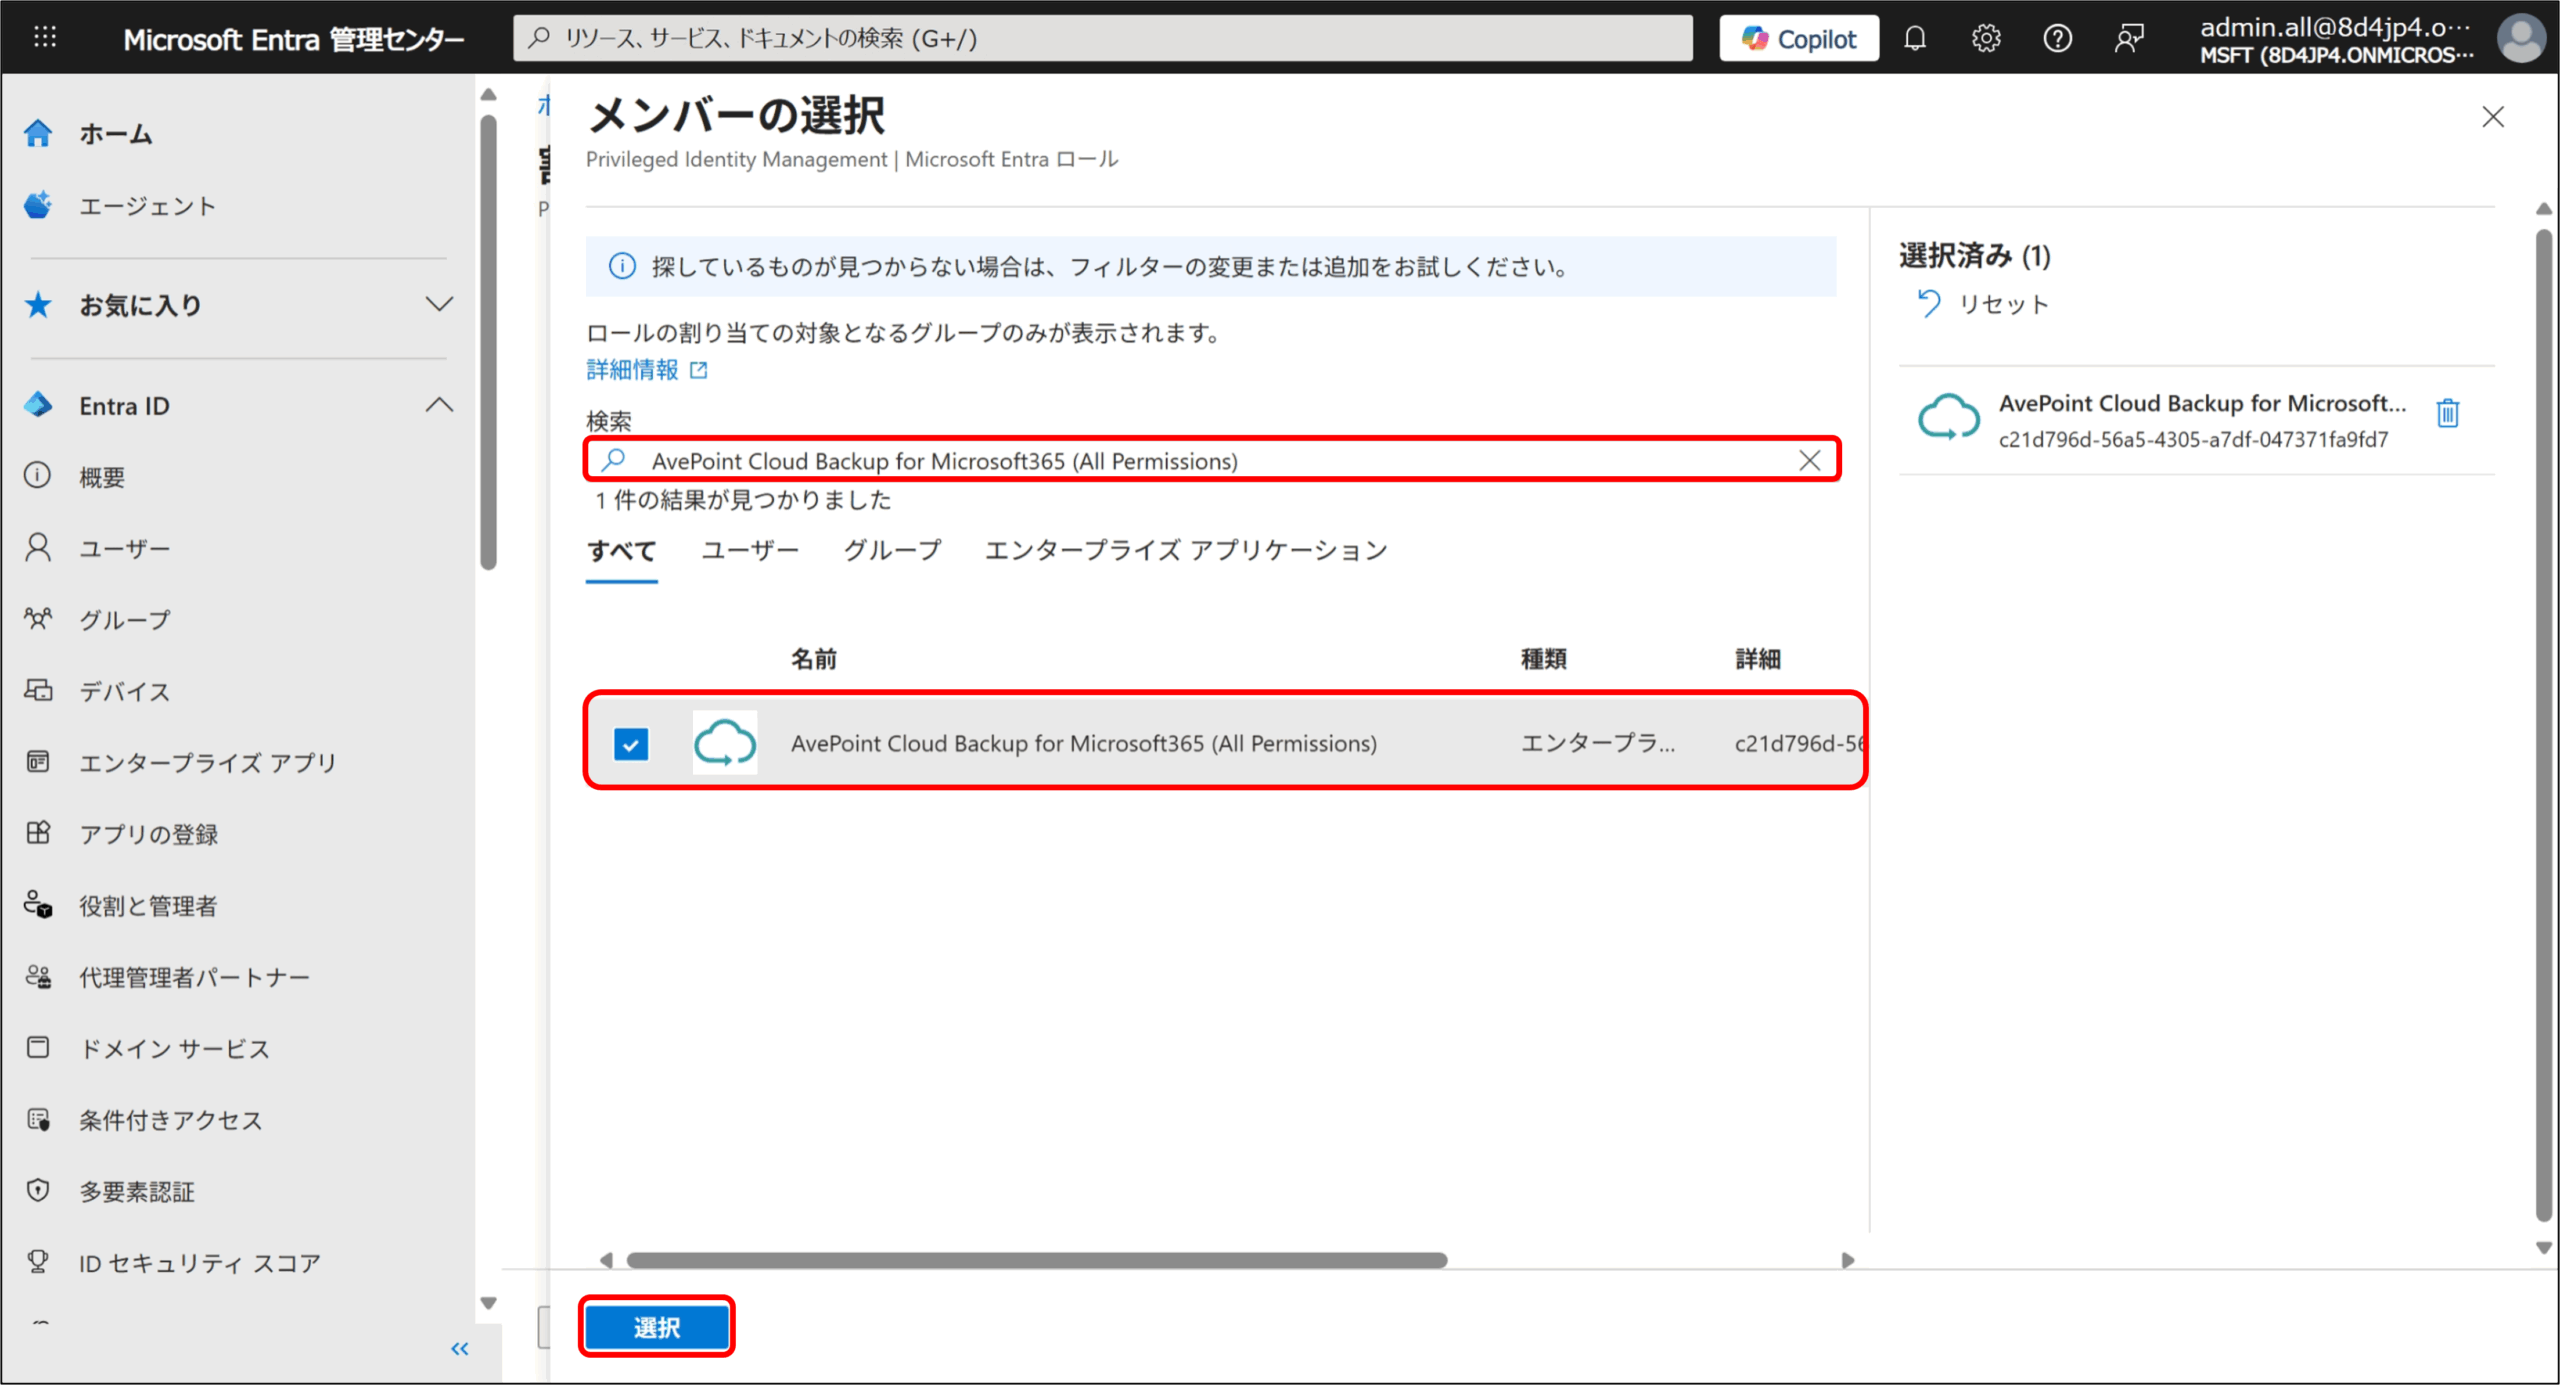2560x1385 pixels.
Task: Click the blue 選択 button
Action: pyautogui.click(x=656, y=1327)
